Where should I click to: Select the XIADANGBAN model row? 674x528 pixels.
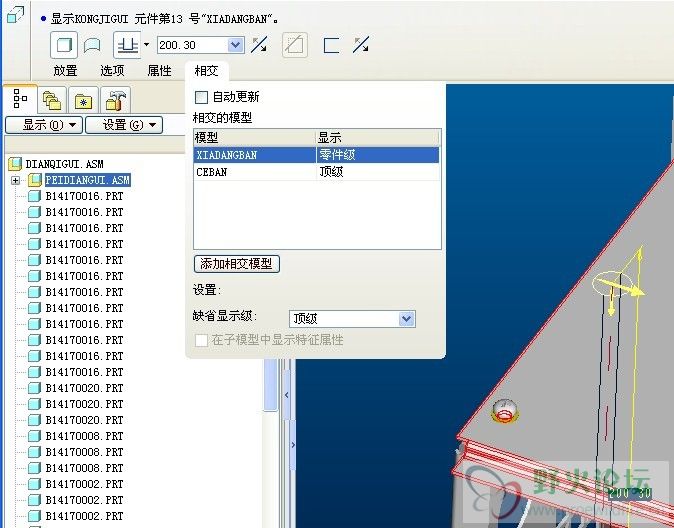tap(317, 155)
